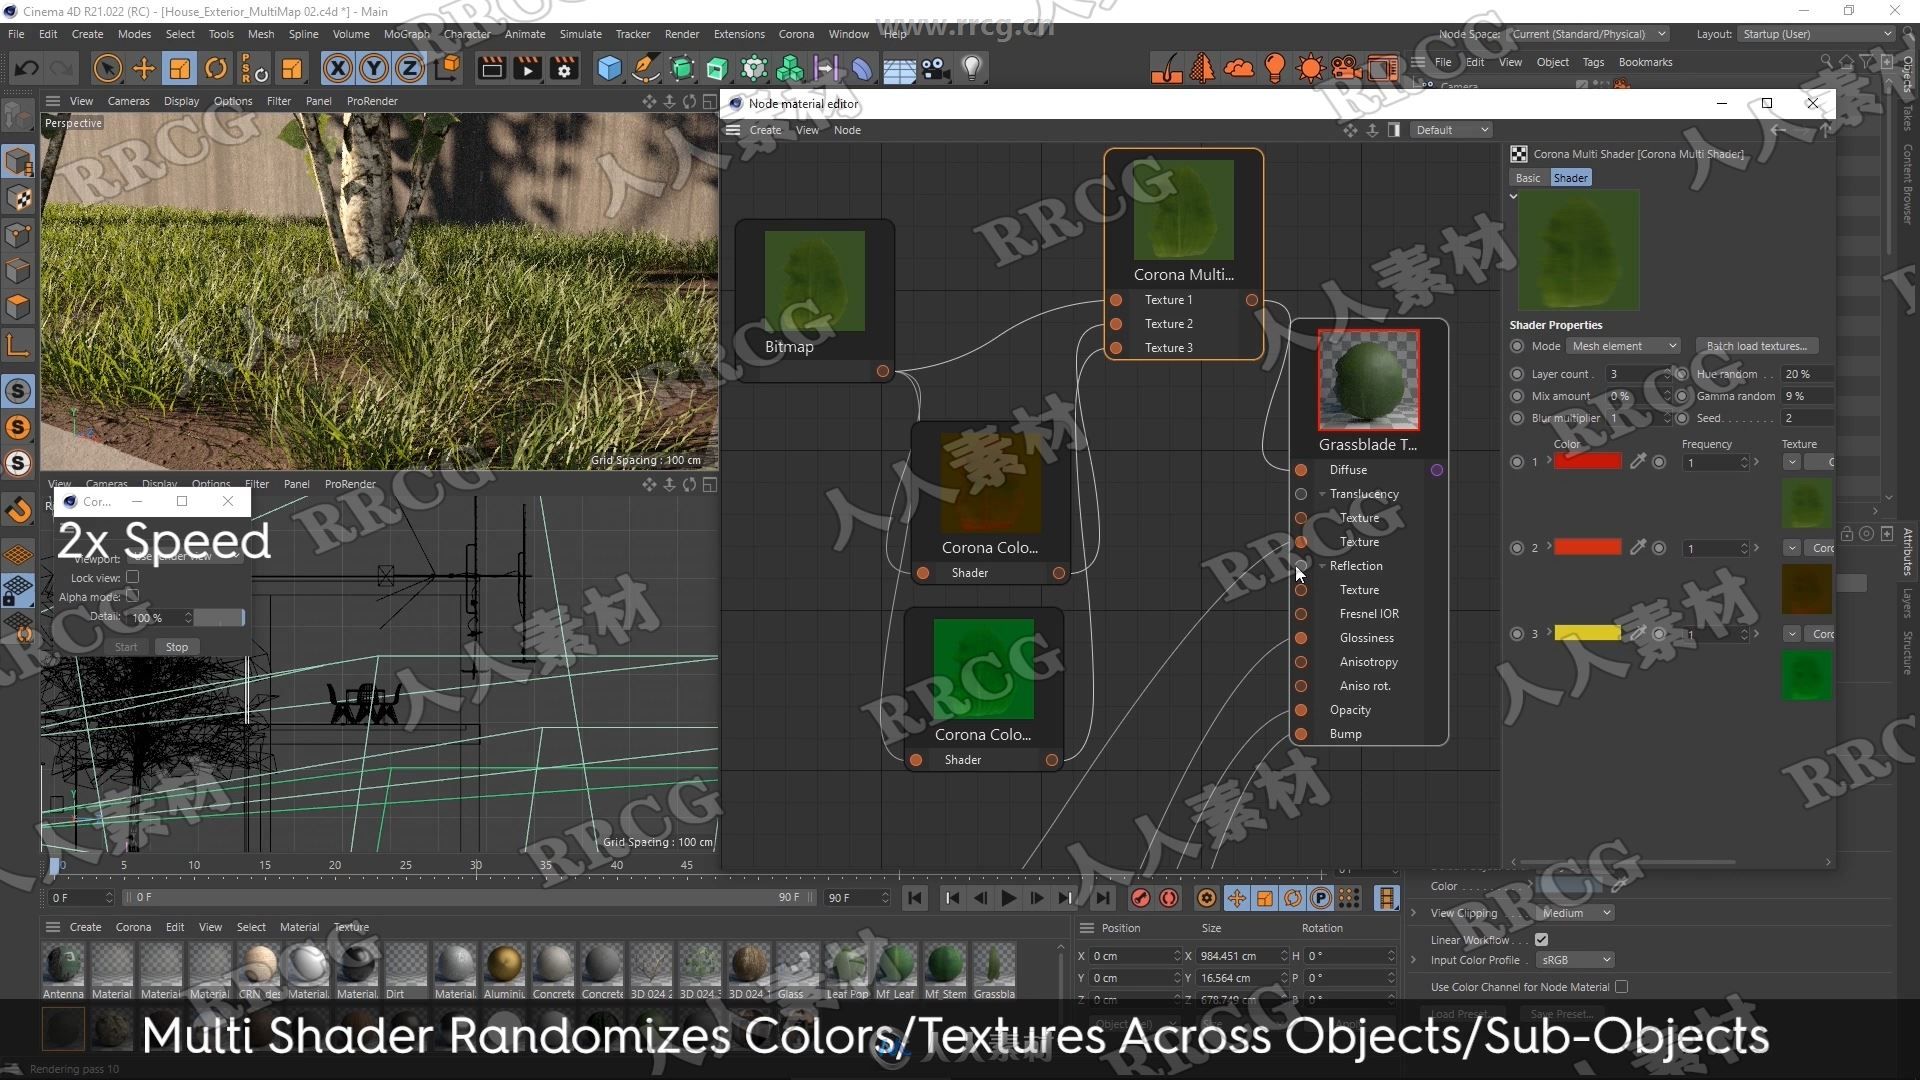Open the Corona menu in main menu bar
Viewport: 1920px width, 1080px height.
point(796,34)
